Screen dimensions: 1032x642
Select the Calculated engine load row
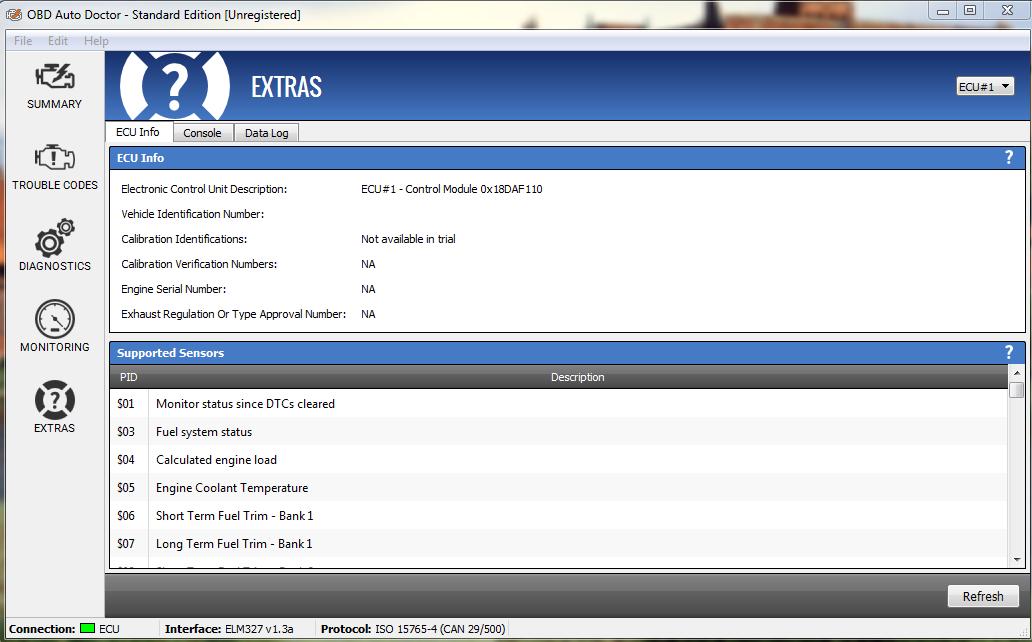pyautogui.click(x=558, y=460)
